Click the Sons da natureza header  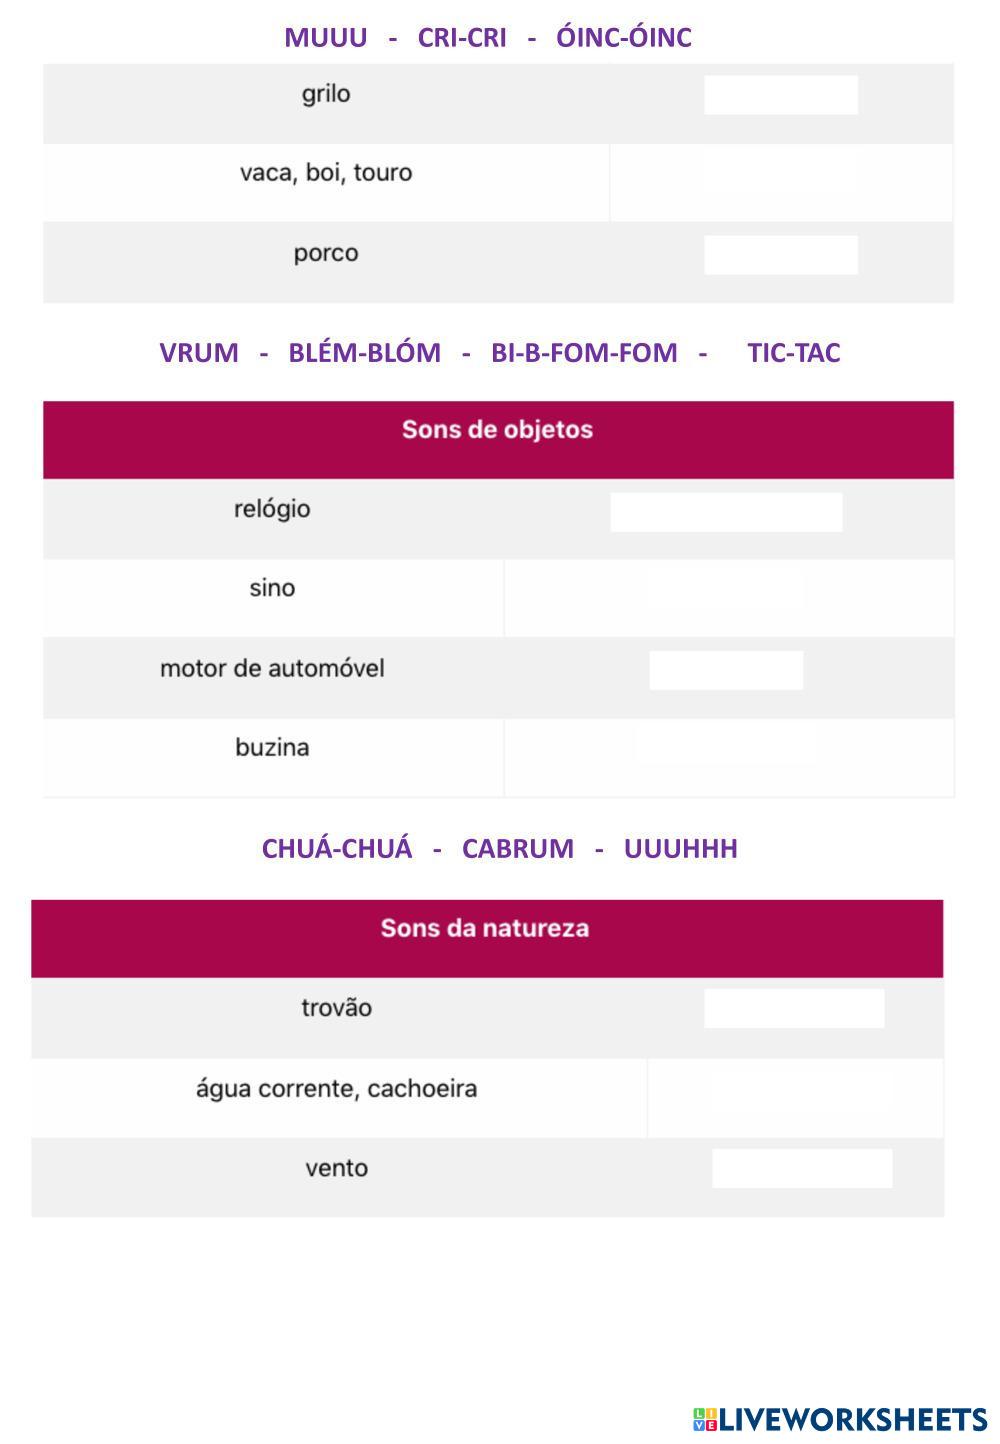pos(485,928)
